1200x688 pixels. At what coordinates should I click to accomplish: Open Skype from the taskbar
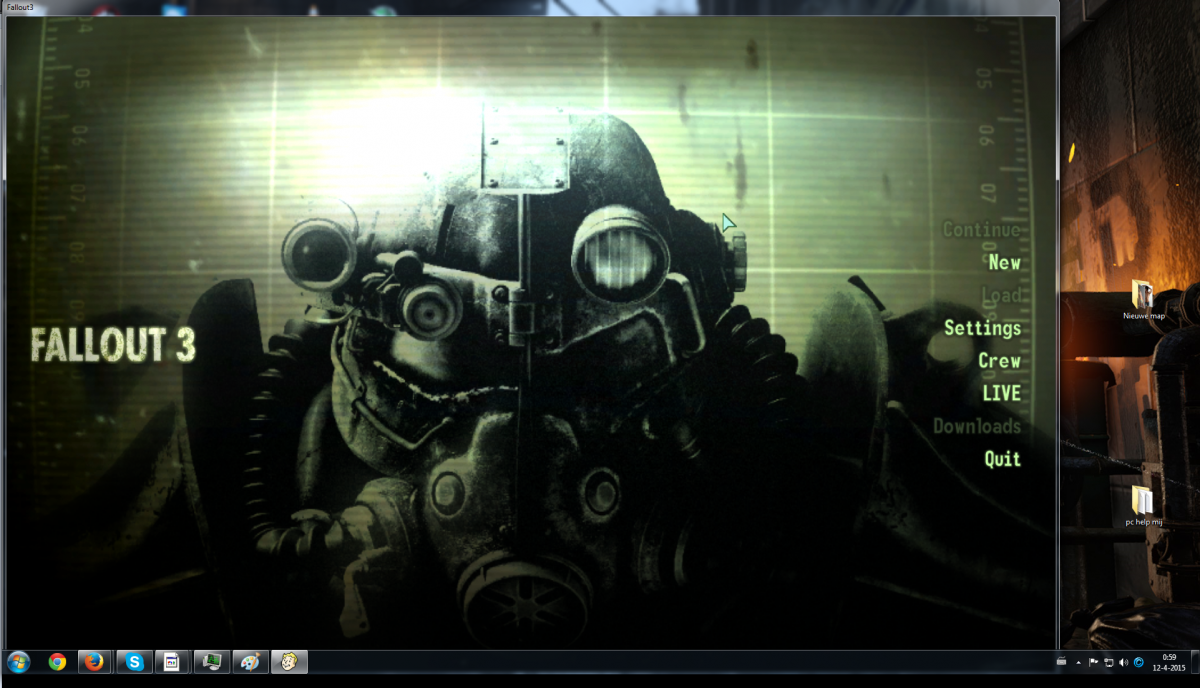134,662
